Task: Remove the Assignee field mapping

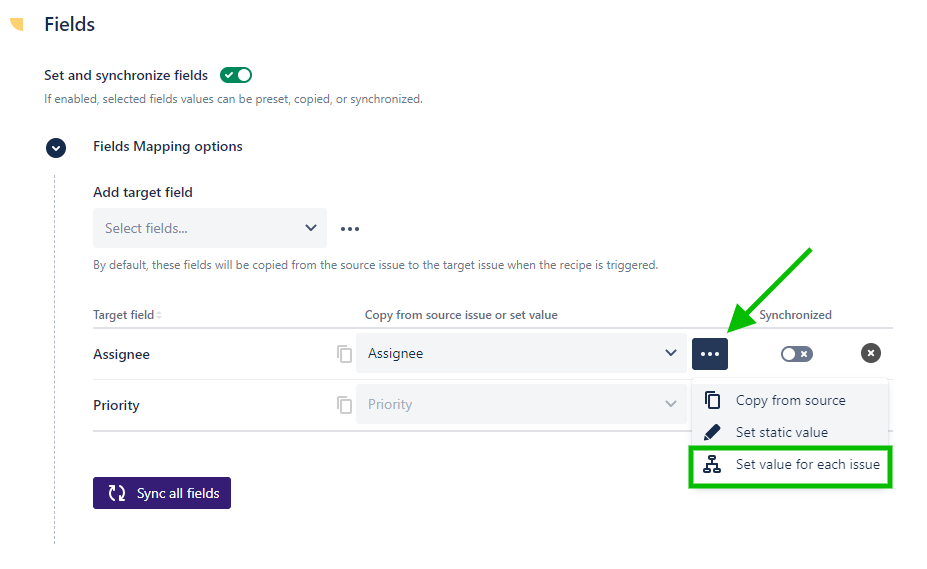Action: point(871,353)
